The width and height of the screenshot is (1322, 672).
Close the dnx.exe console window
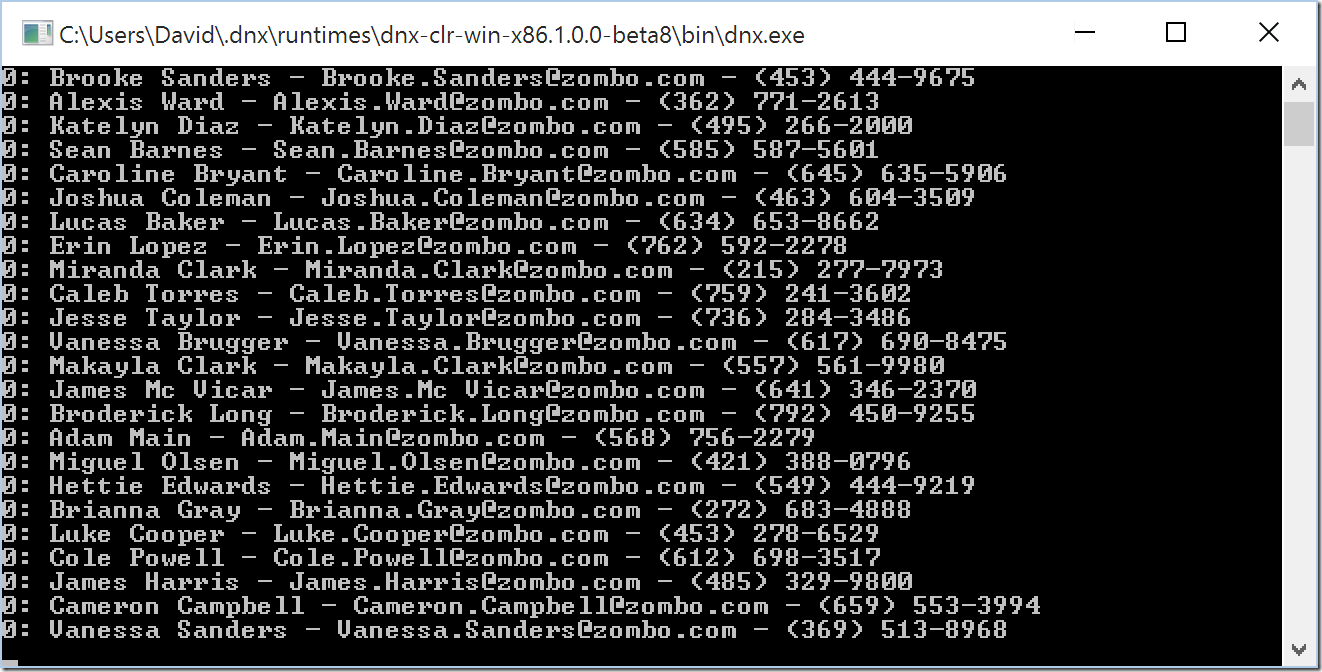[x=1268, y=33]
